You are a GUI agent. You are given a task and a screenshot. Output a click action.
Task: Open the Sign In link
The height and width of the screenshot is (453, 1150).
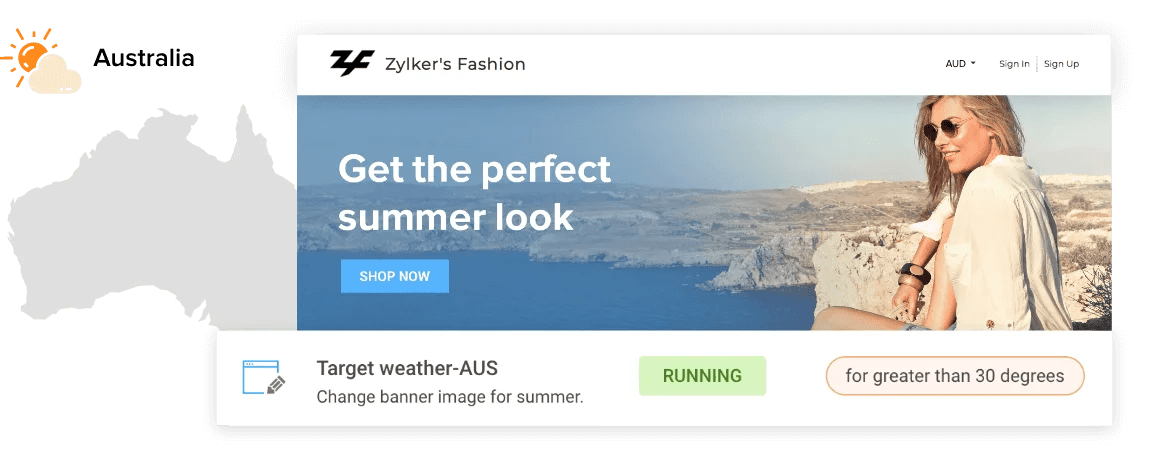click(x=1014, y=64)
